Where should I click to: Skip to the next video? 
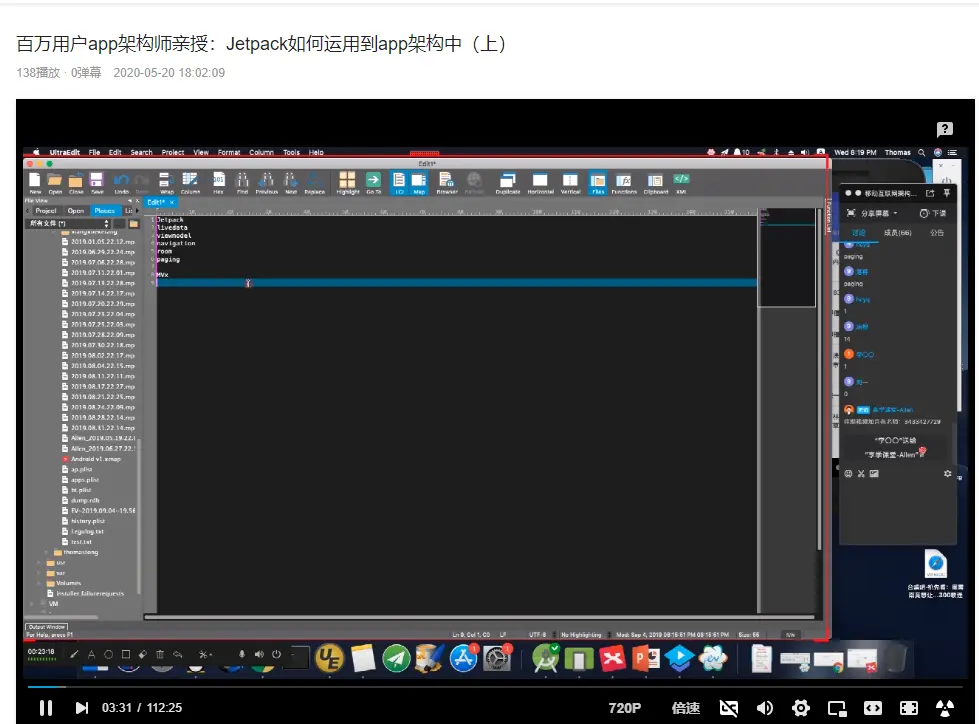[x=82, y=708]
